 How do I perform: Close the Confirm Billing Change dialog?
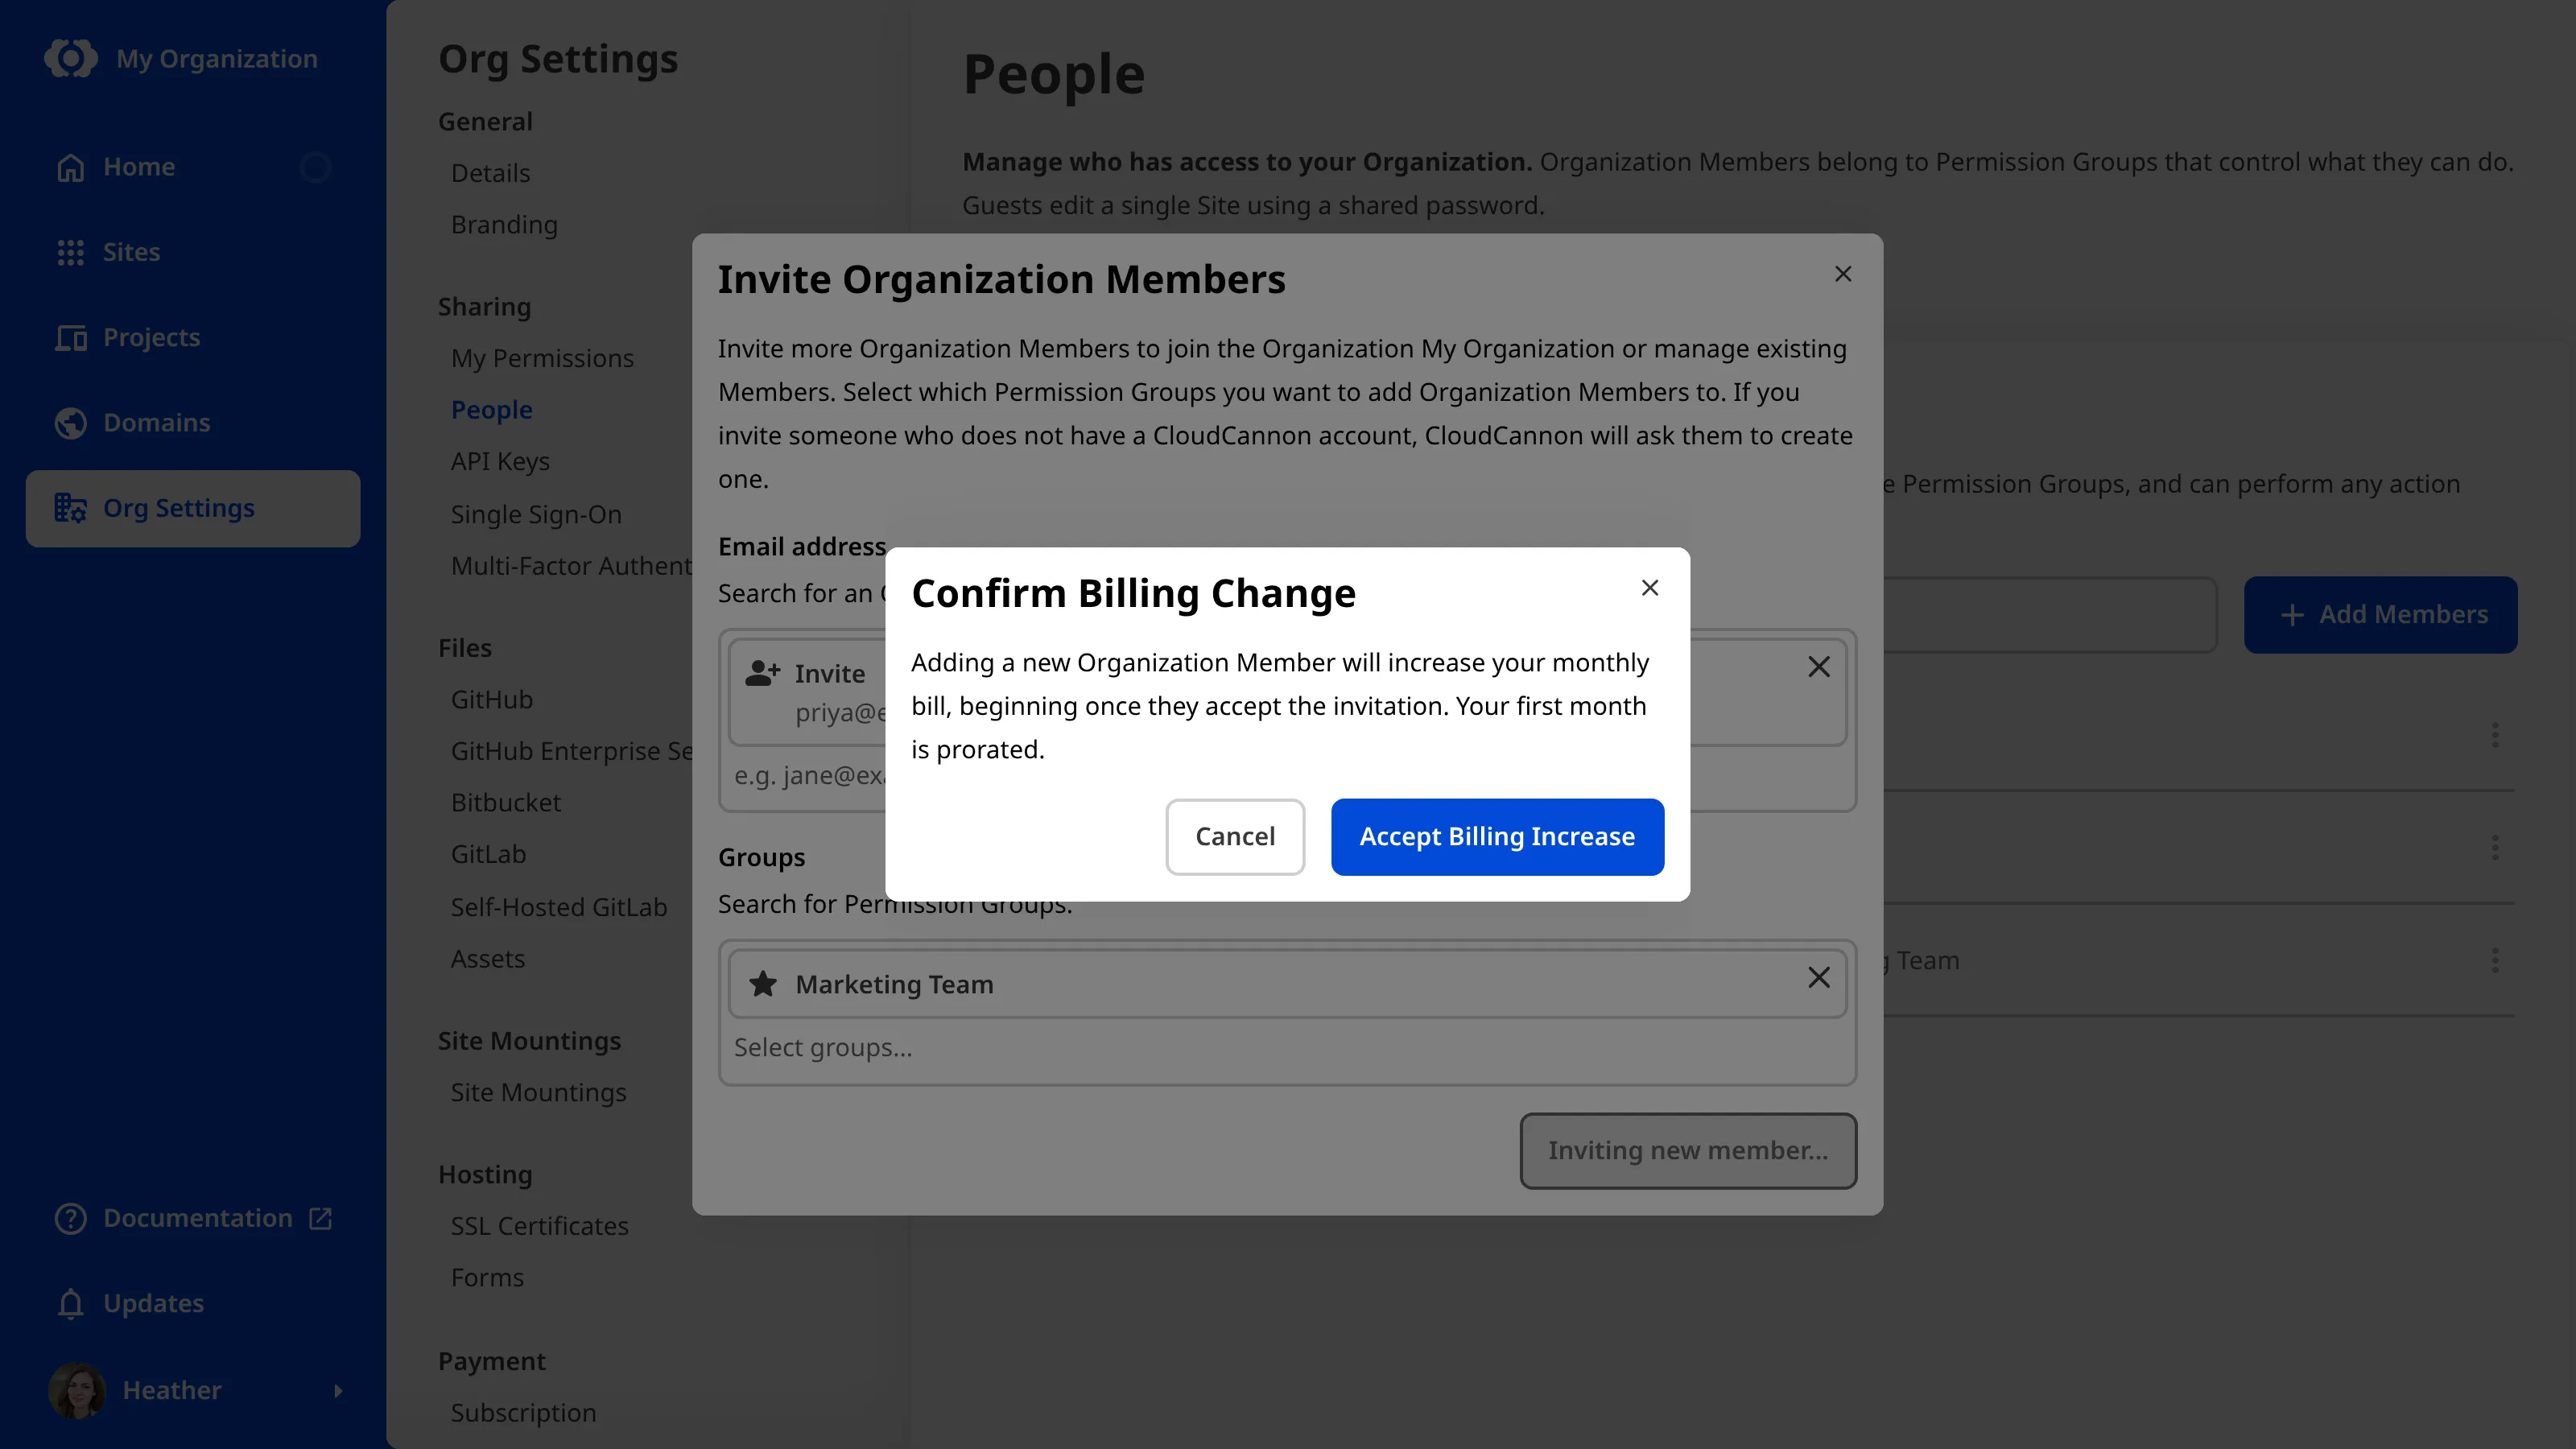(1650, 588)
